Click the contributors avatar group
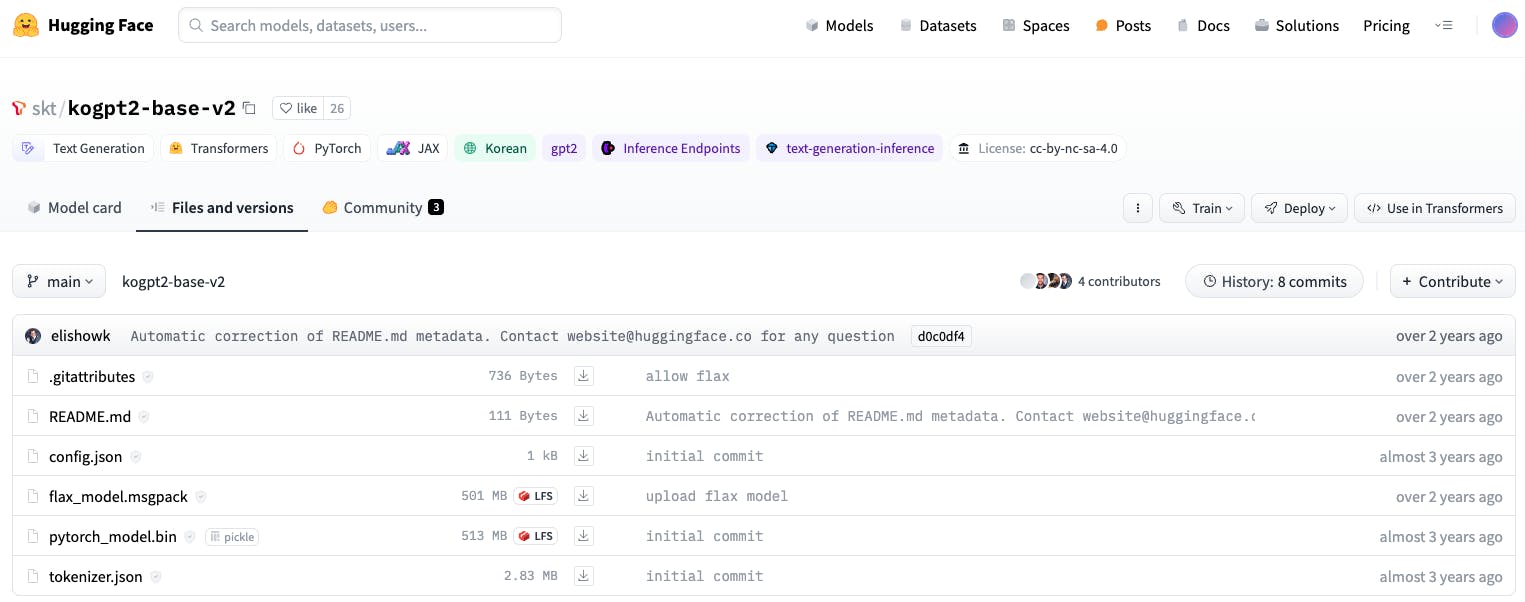 1046,281
